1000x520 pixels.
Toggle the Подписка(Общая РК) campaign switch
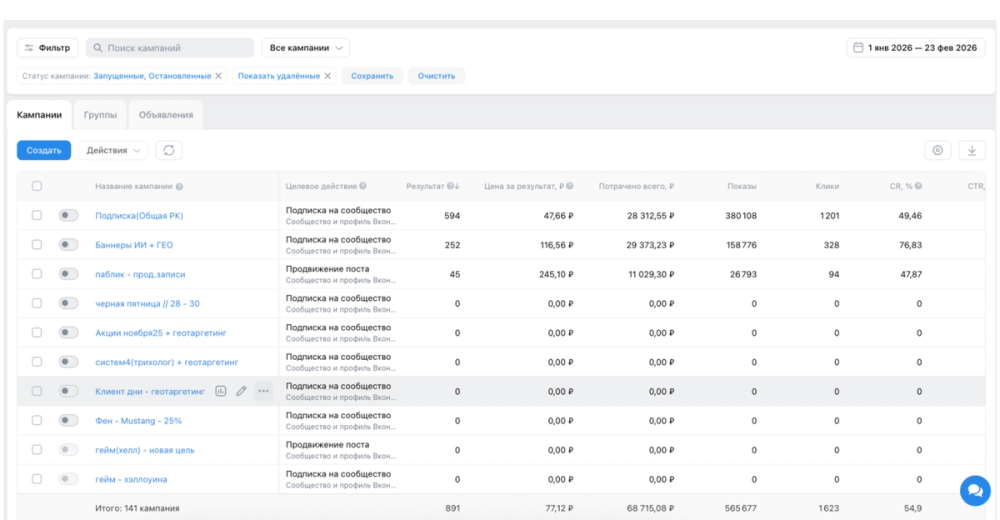pyautogui.click(x=68, y=216)
